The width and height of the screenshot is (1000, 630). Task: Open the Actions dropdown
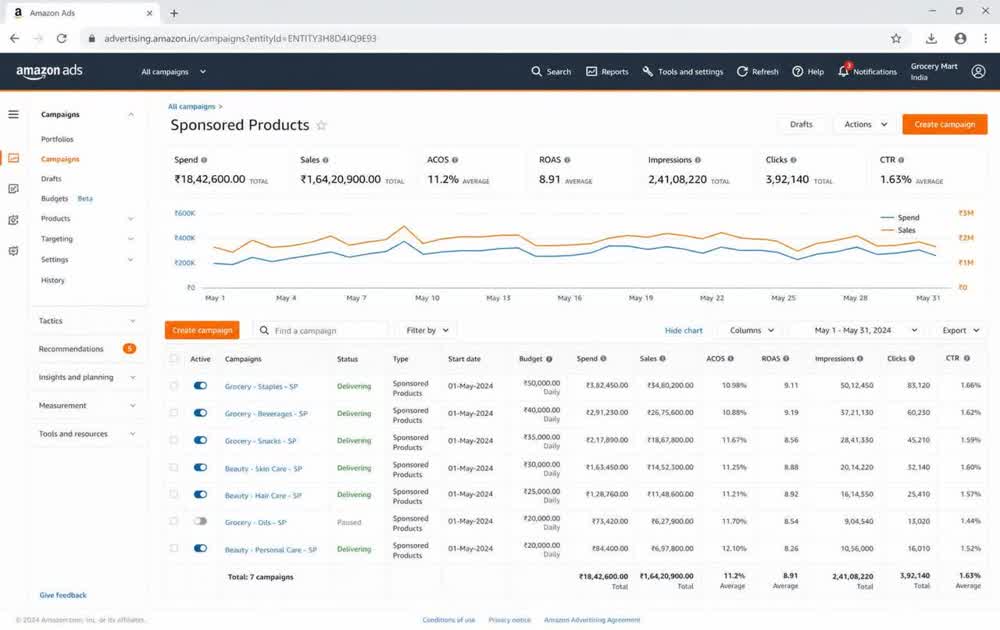[865, 124]
